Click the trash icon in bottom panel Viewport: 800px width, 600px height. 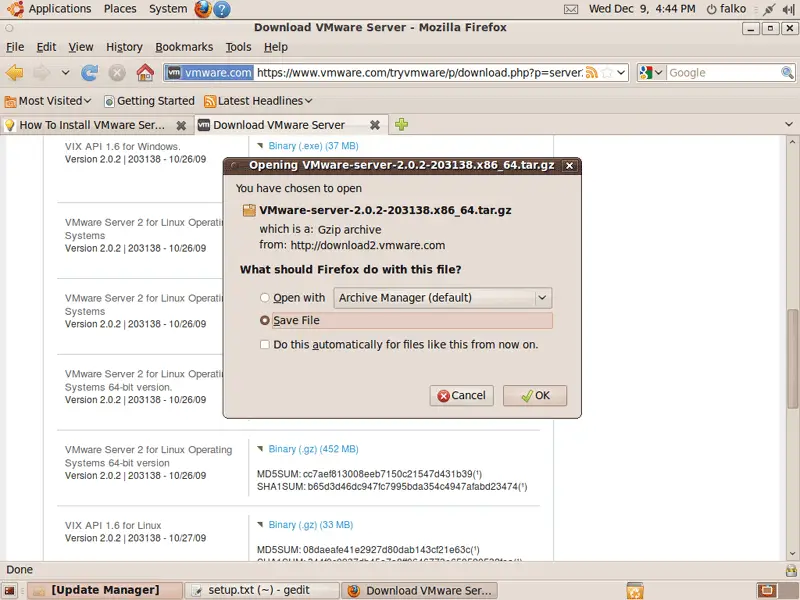pos(635,590)
